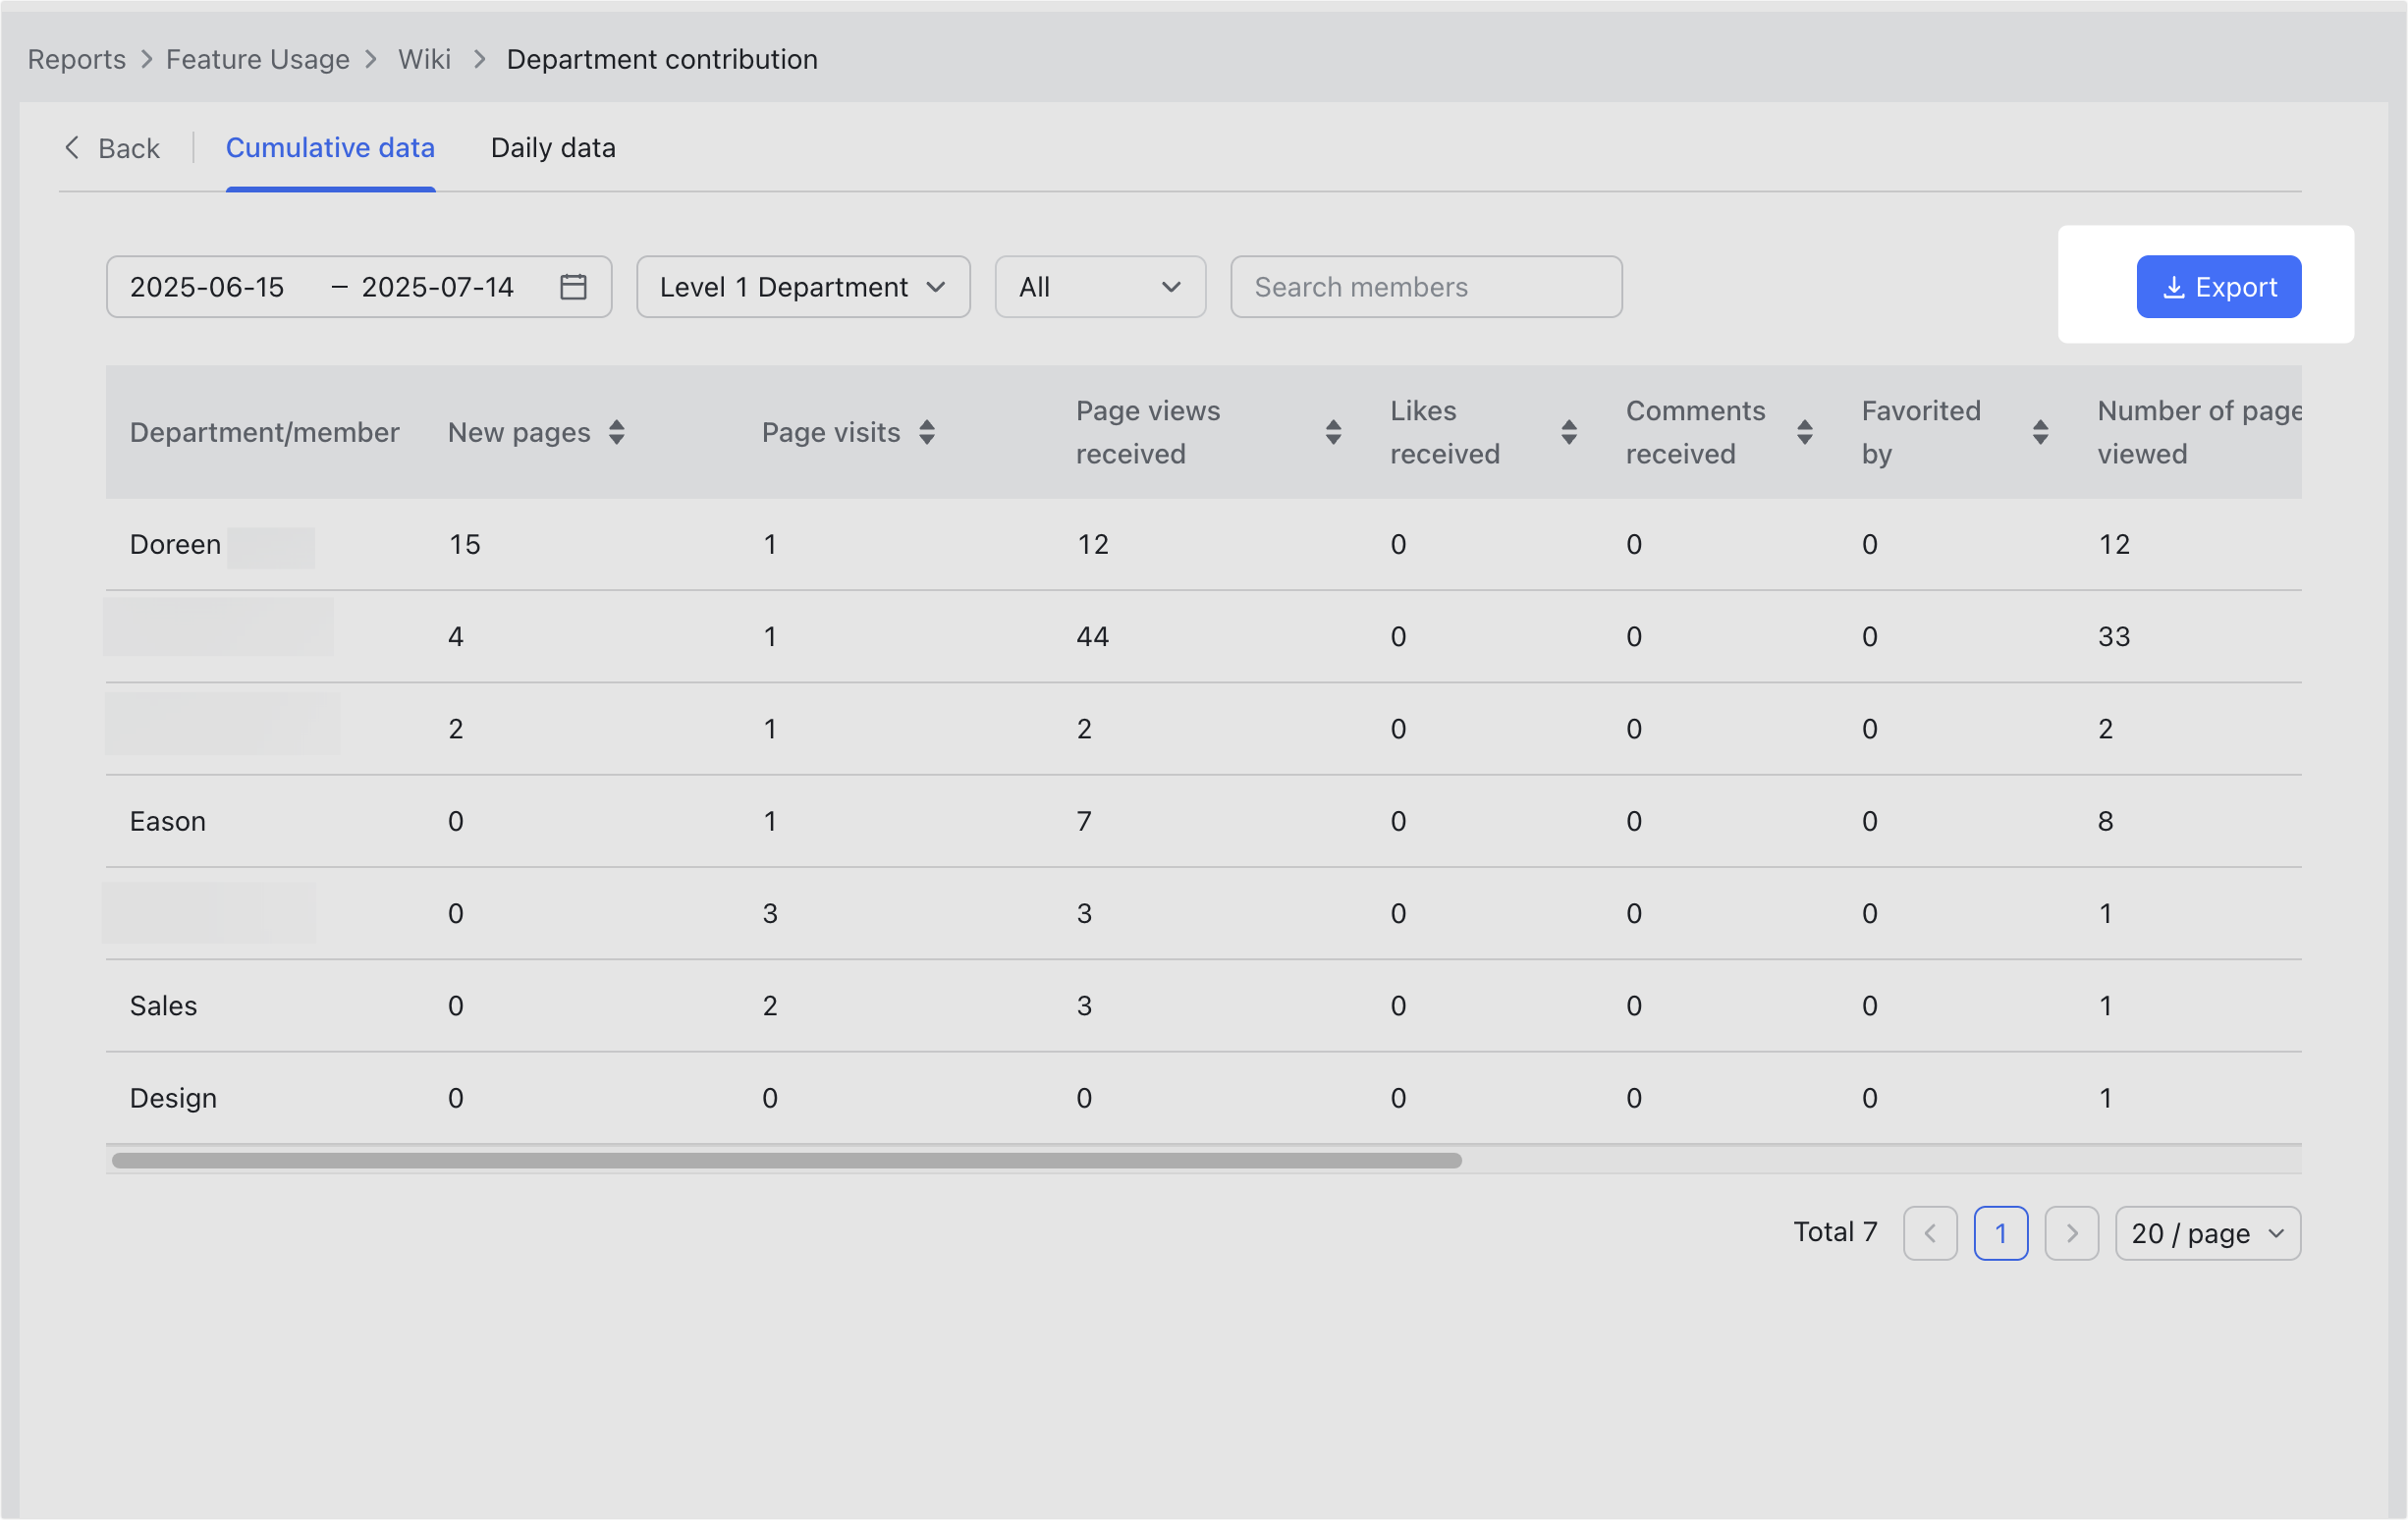This screenshot has width=2408, height=1520.
Task: Click the Department/member column header
Action: (x=264, y=432)
